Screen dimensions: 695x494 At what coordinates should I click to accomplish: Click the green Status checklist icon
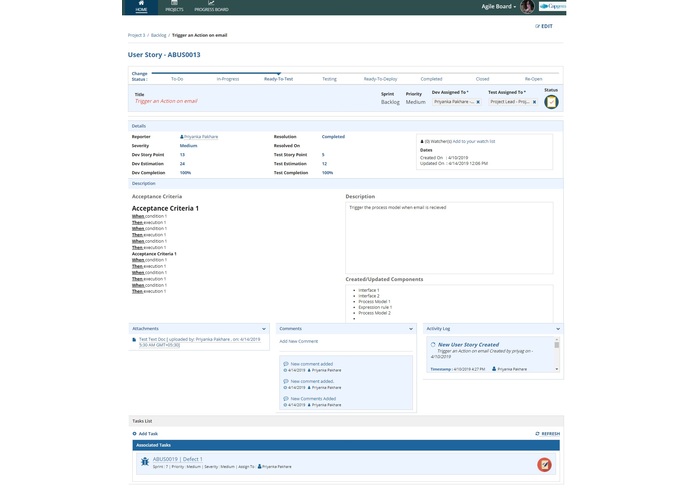(551, 102)
